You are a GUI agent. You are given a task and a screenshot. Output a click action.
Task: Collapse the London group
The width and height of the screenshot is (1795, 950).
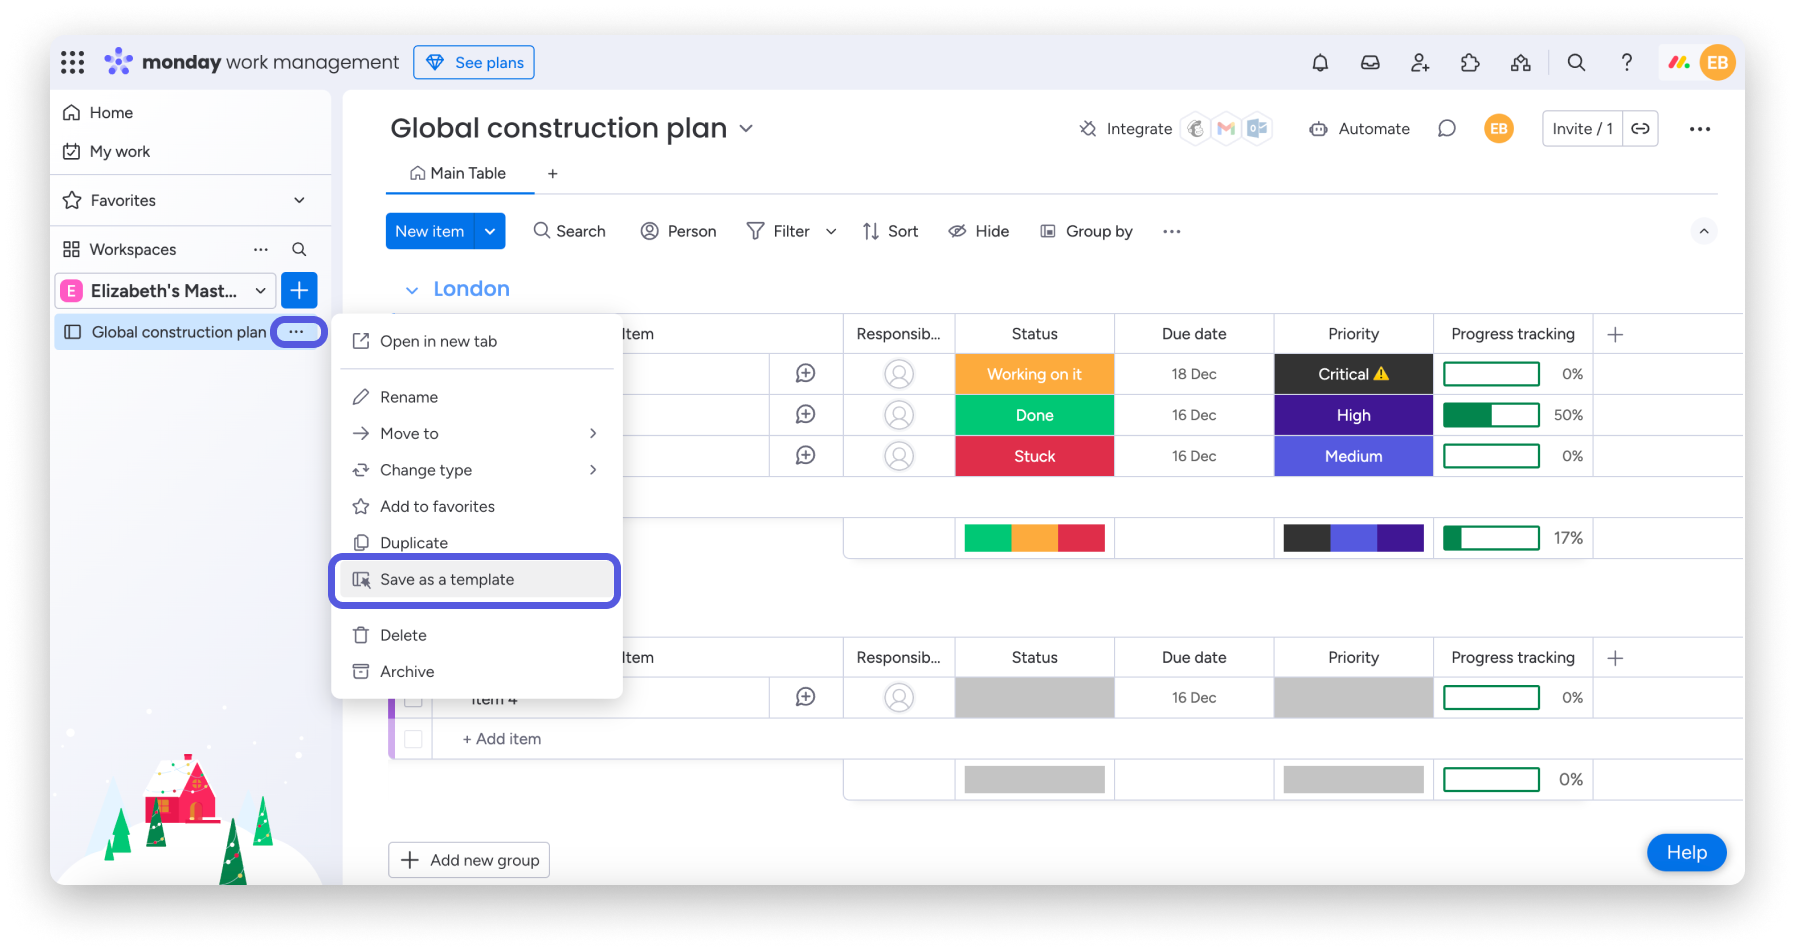click(411, 290)
